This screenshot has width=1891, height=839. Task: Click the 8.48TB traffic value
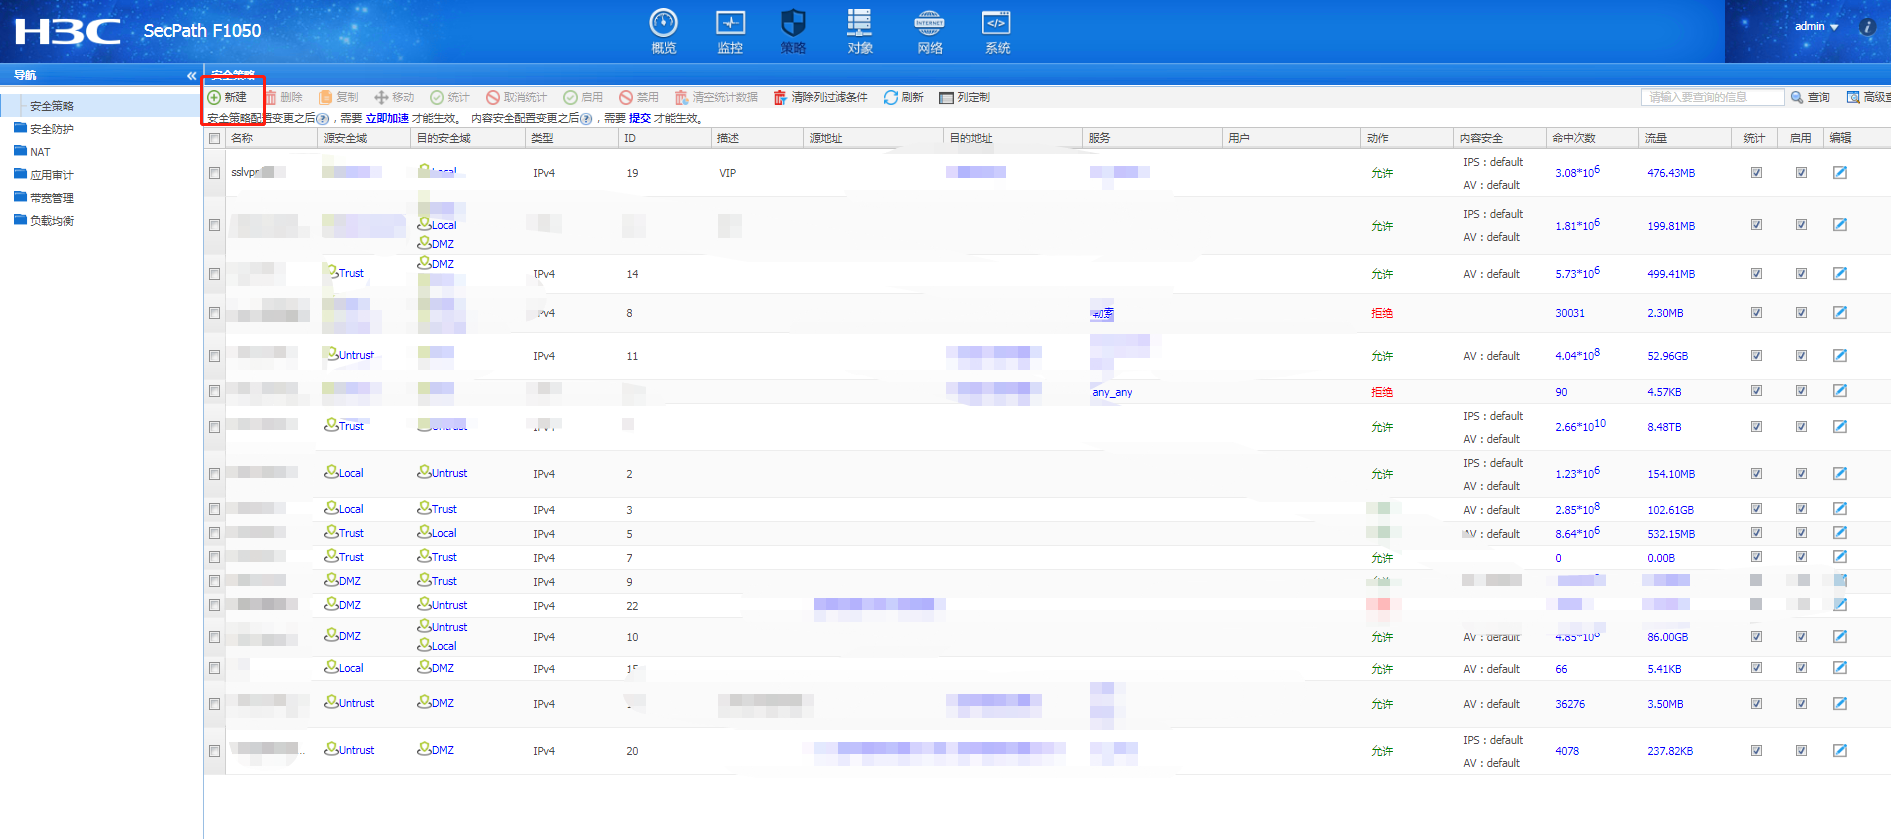pyautogui.click(x=1664, y=427)
